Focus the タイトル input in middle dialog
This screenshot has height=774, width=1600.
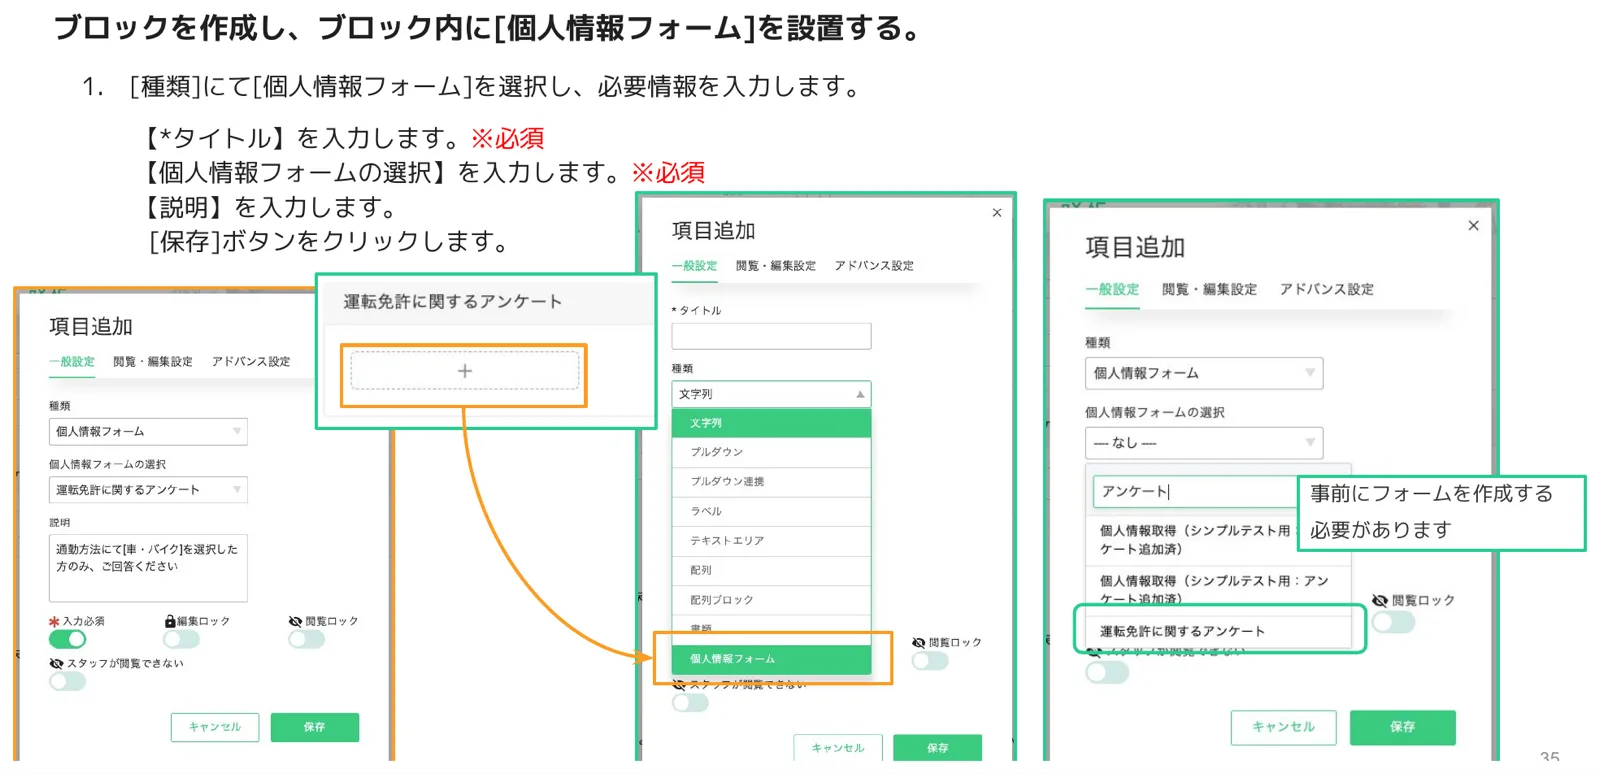[x=771, y=336]
